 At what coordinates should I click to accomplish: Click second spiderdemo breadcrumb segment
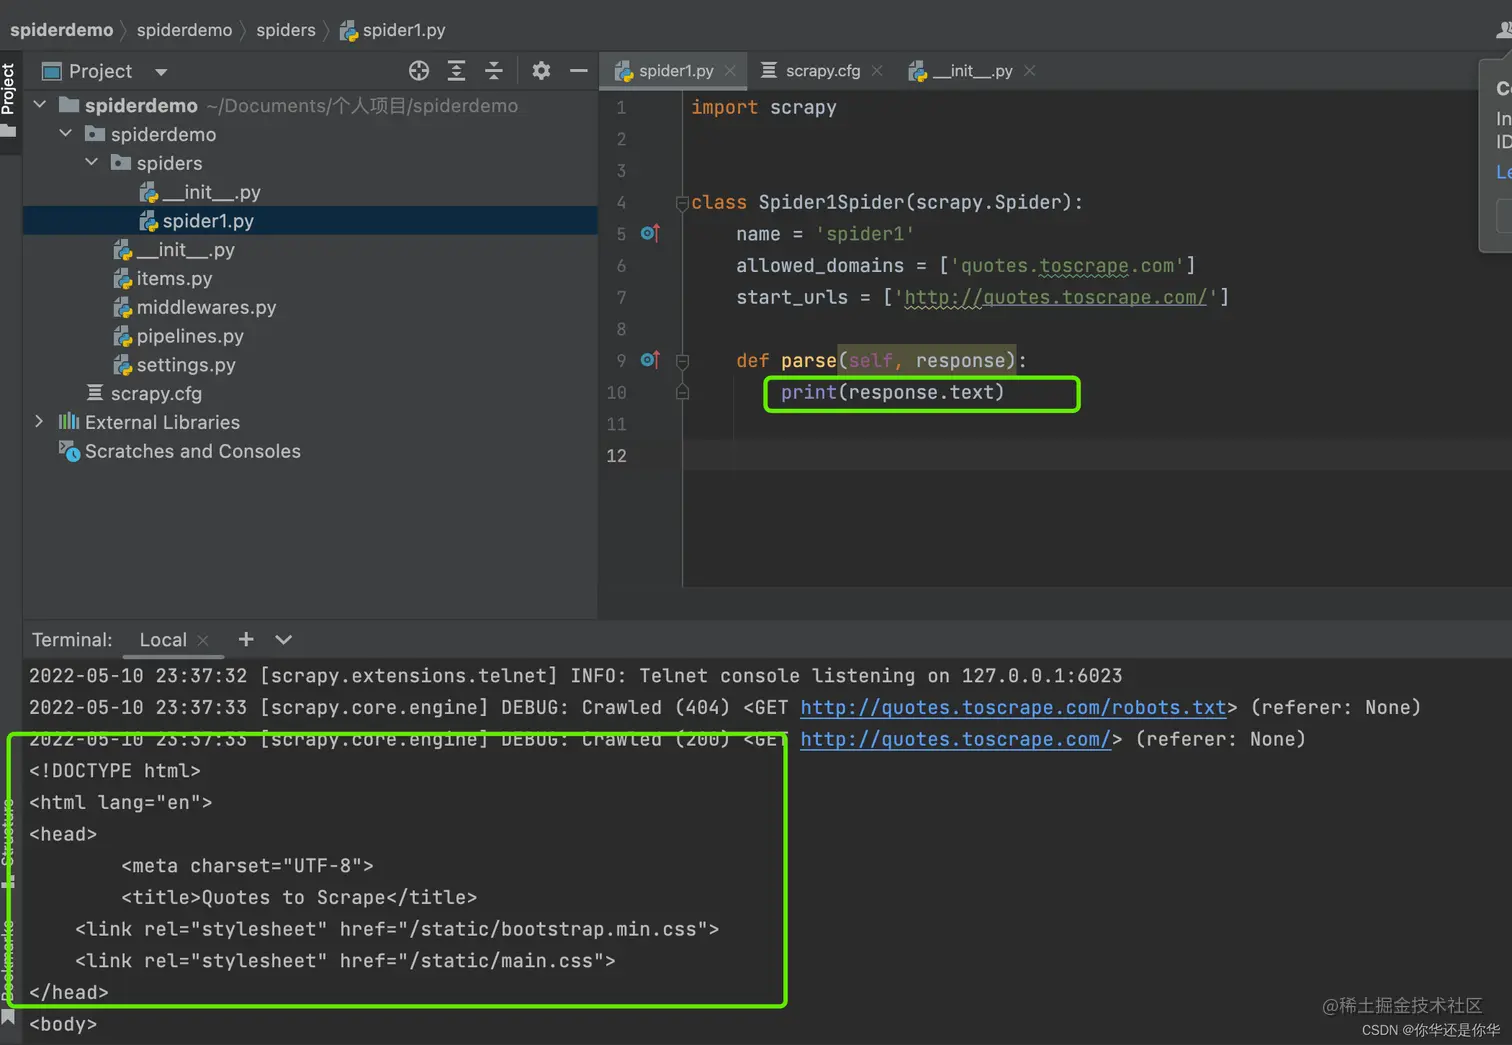(x=184, y=30)
